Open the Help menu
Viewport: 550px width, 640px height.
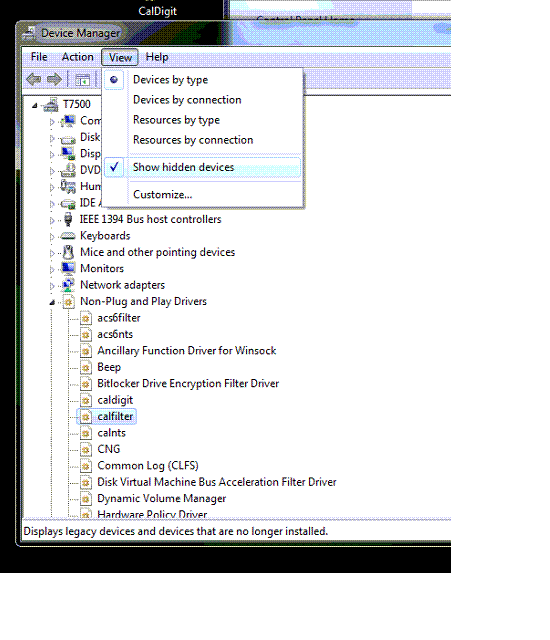coord(157,57)
